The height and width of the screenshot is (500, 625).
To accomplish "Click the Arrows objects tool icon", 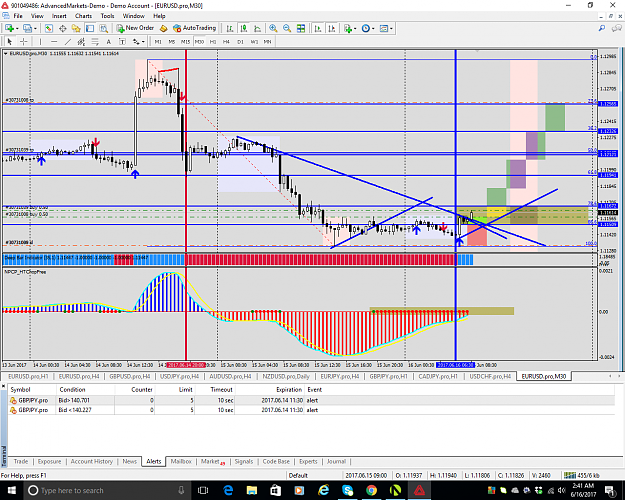I will [x=136, y=41].
